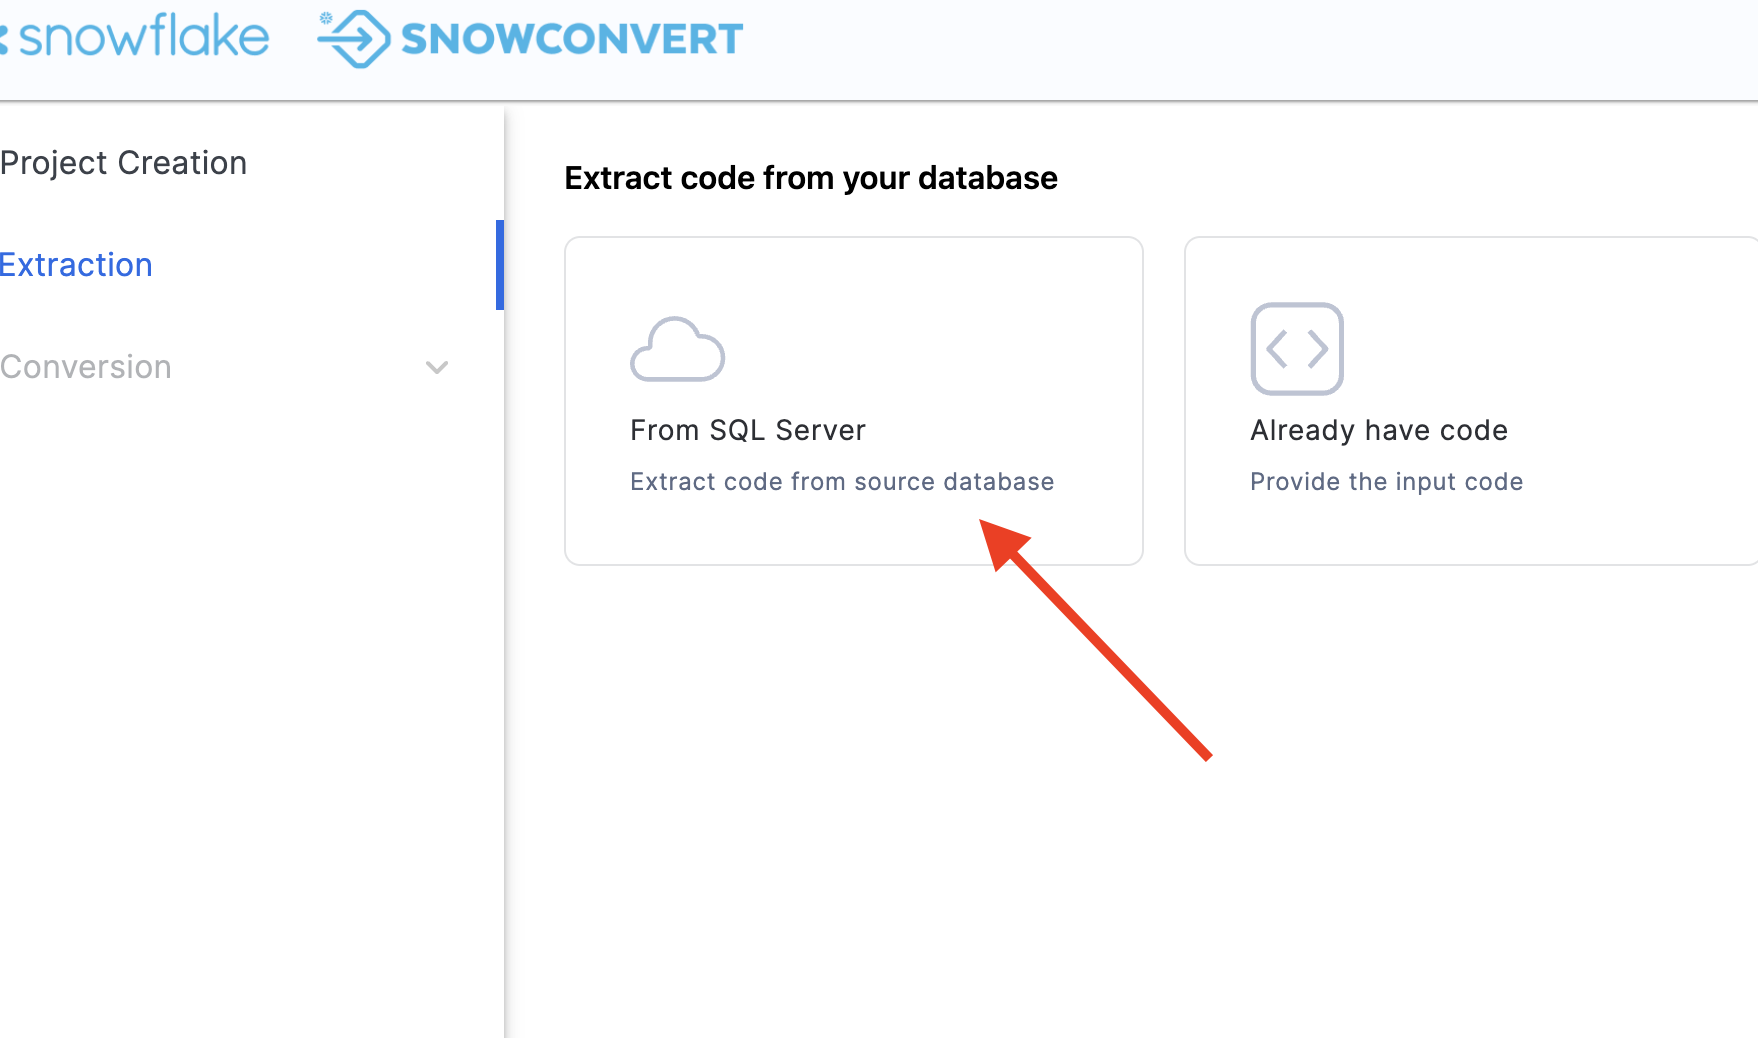
Task: Choose From SQL Server extraction option
Action: (853, 400)
